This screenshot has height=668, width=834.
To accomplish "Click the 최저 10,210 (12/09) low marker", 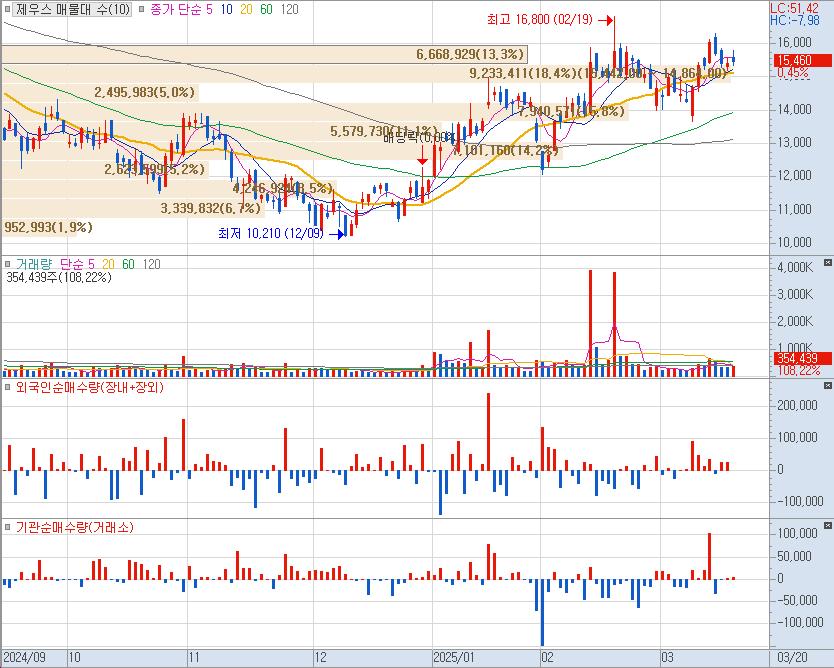I will tap(272, 234).
